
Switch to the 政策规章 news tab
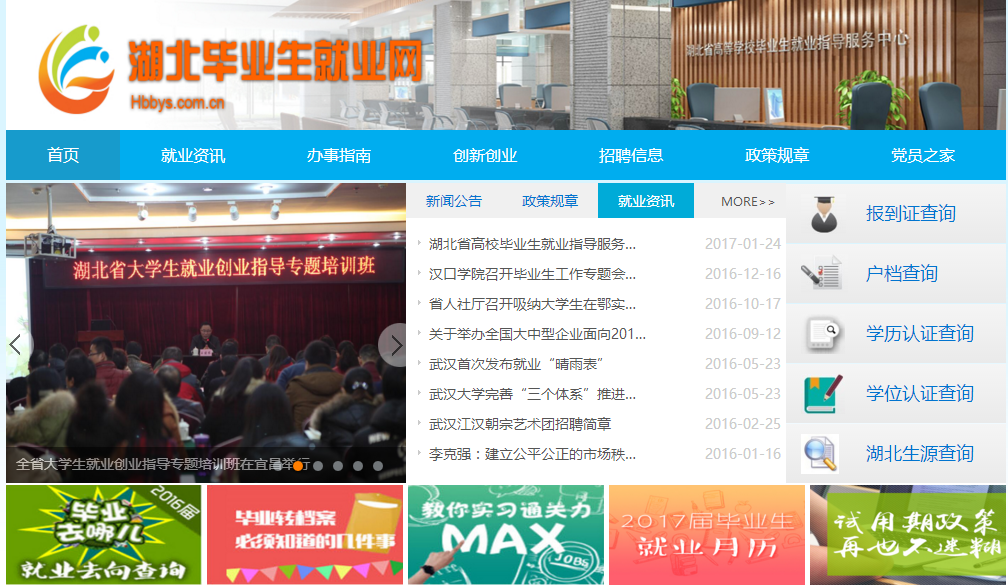(550, 201)
